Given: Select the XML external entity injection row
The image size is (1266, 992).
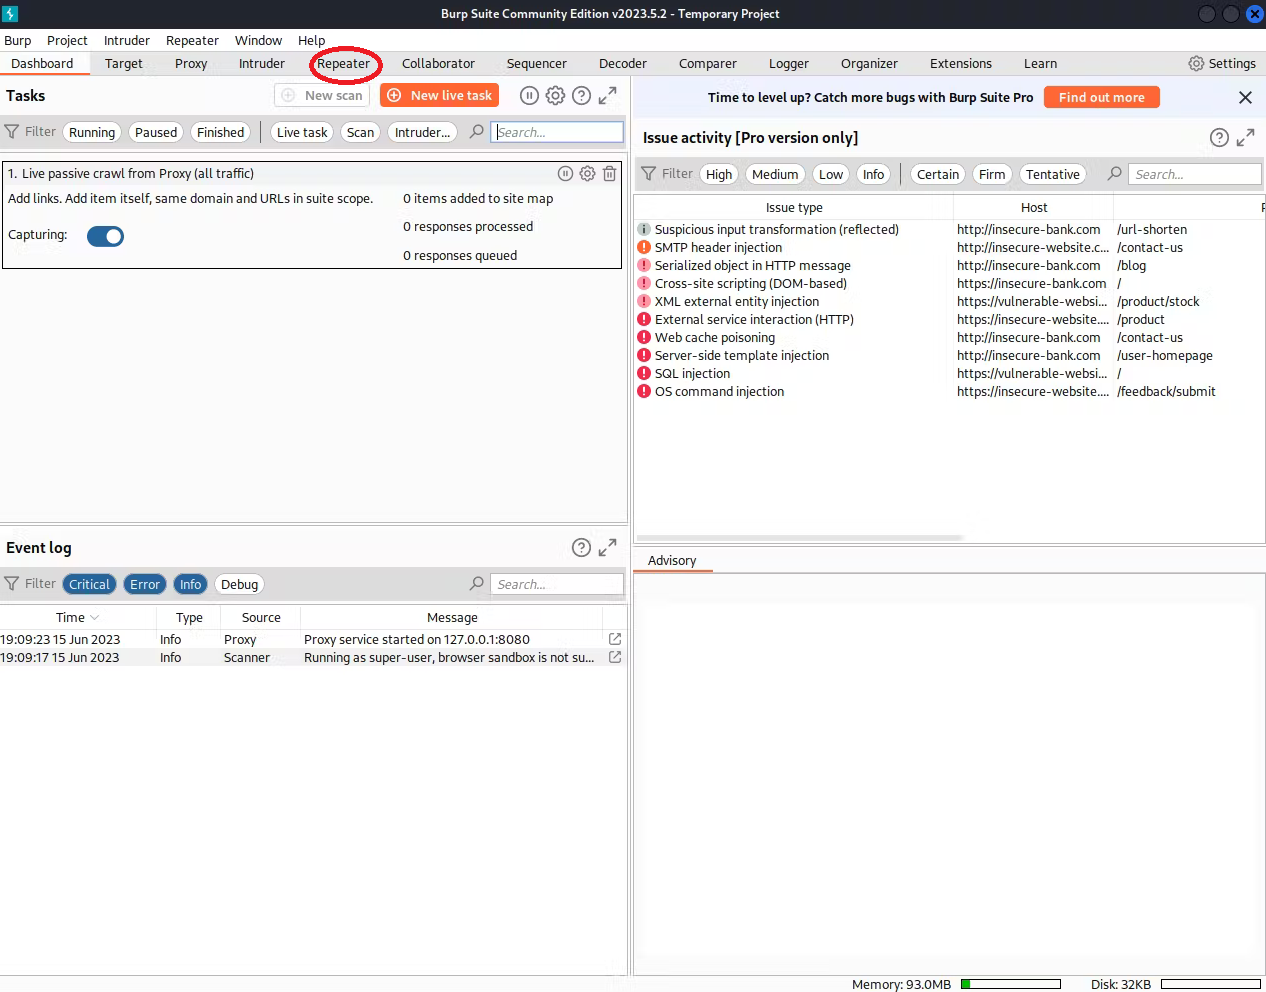Looking at the screenshot, I should [x=949, y=301].
